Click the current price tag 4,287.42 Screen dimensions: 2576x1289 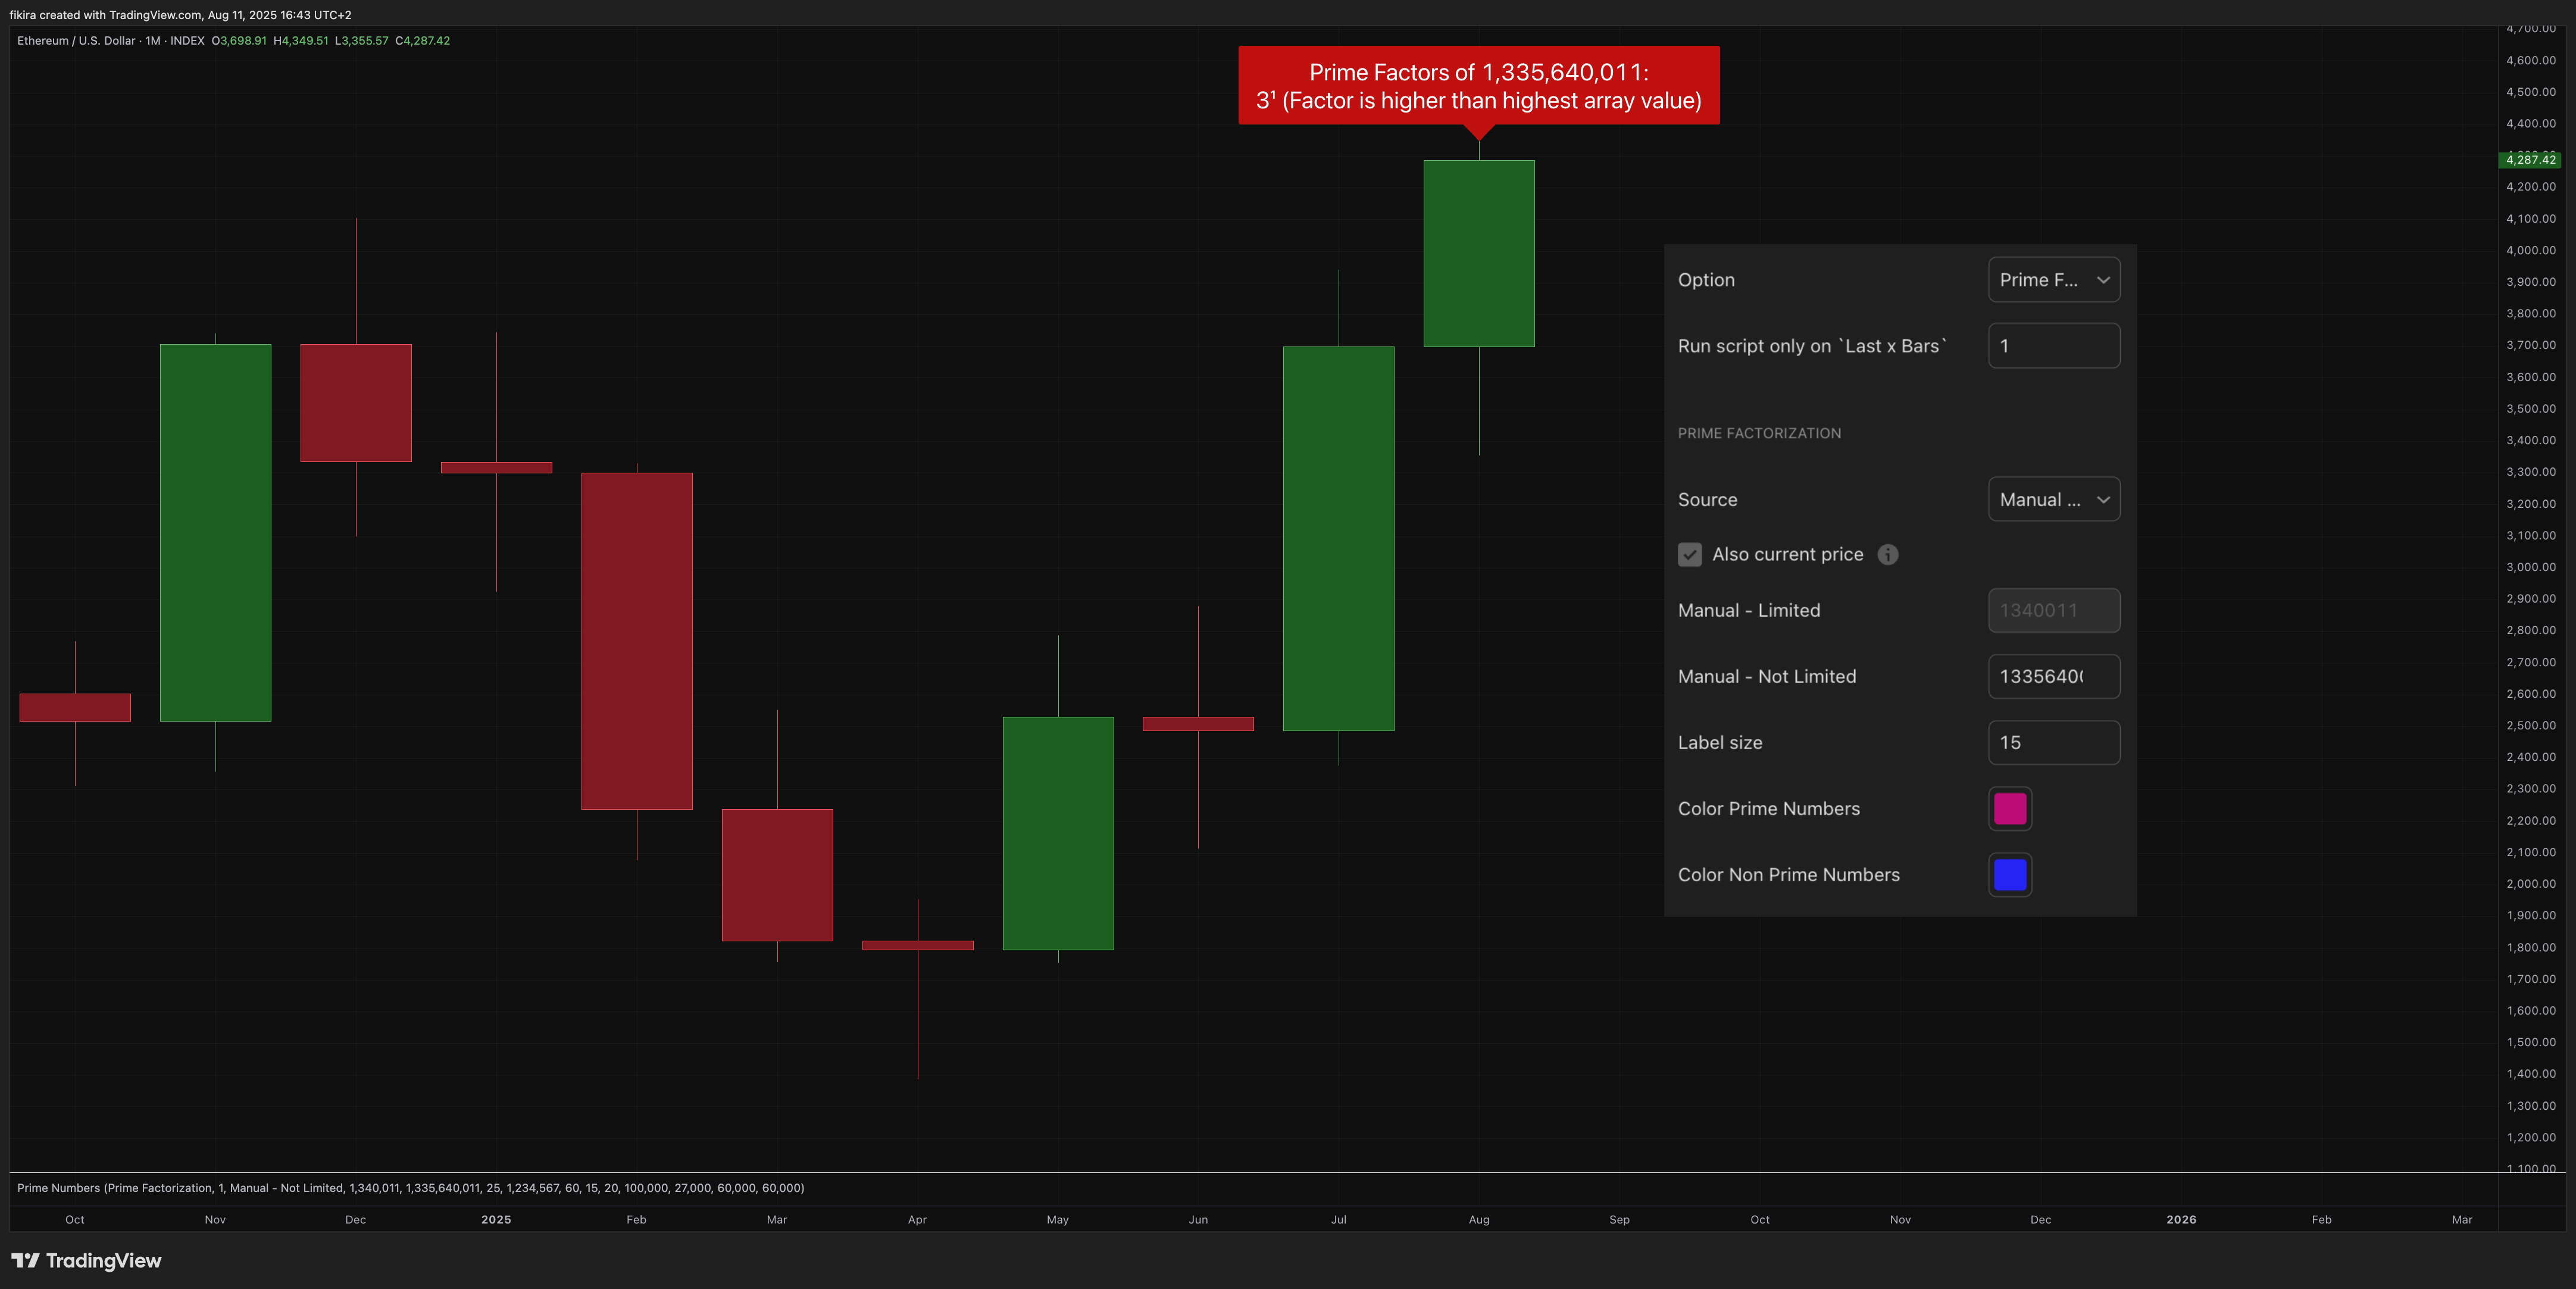click(2530, 160)
